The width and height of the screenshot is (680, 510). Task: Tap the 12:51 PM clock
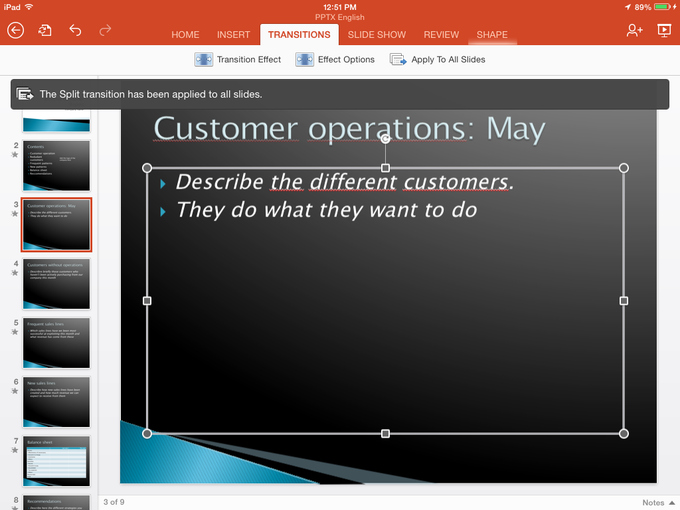point(340,7)
